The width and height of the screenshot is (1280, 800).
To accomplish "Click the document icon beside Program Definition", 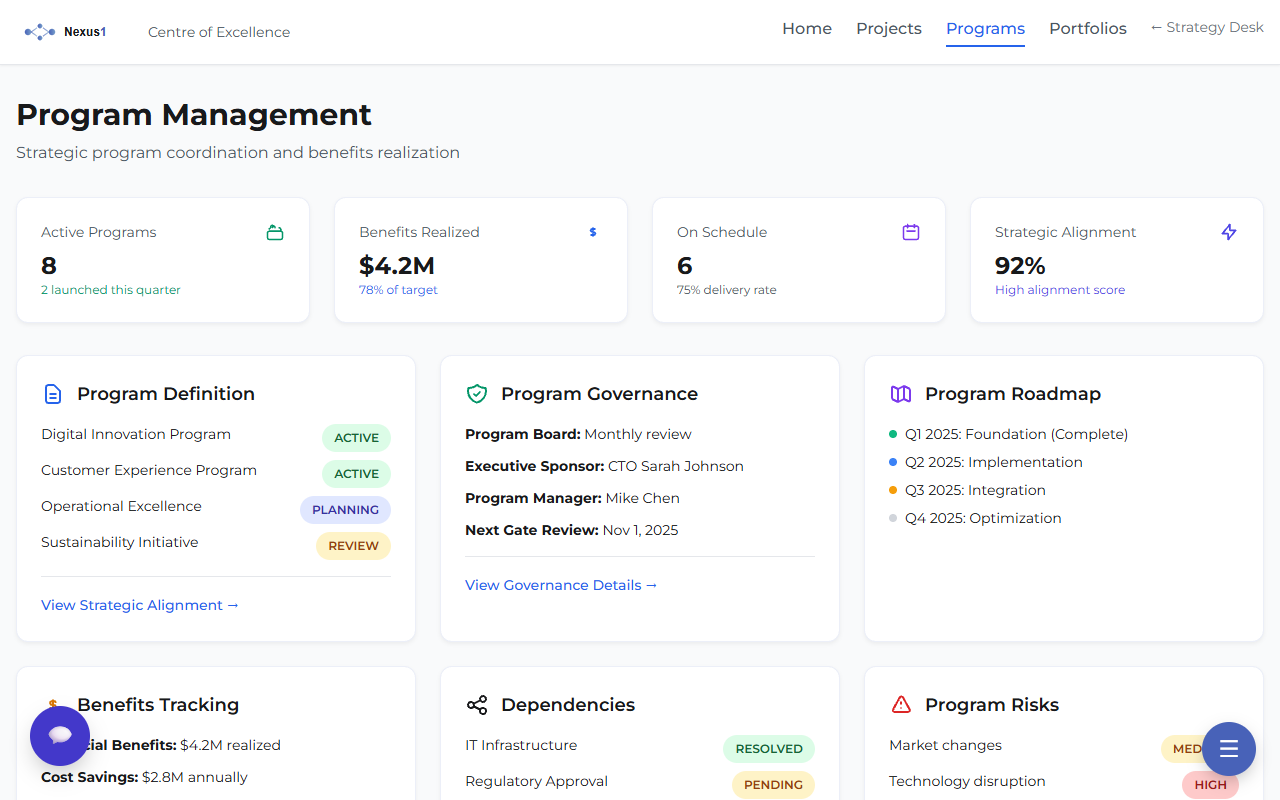I will pyautogui.click(x=53, y=393).
